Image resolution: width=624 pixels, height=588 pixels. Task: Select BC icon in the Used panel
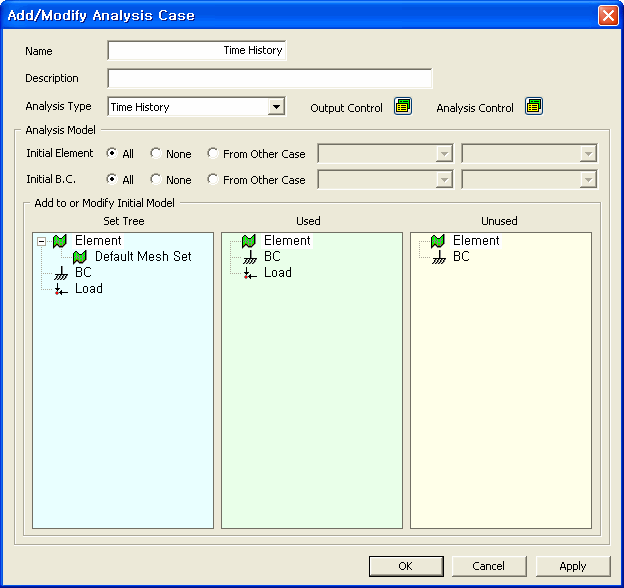point(250,257)
